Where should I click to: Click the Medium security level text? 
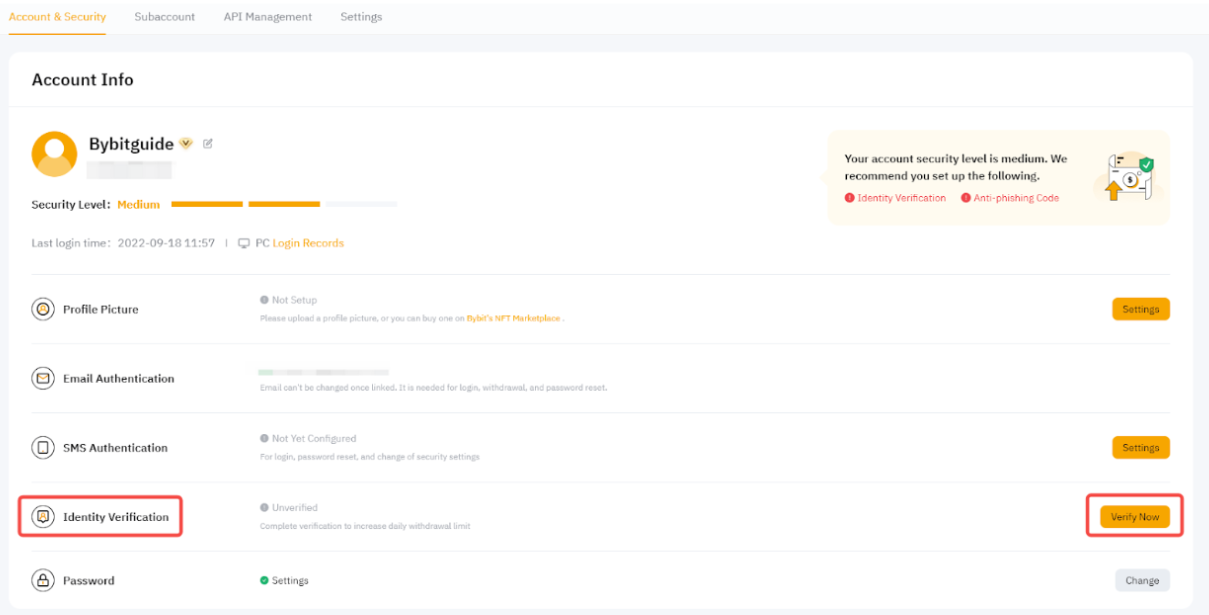click(139, 204)
